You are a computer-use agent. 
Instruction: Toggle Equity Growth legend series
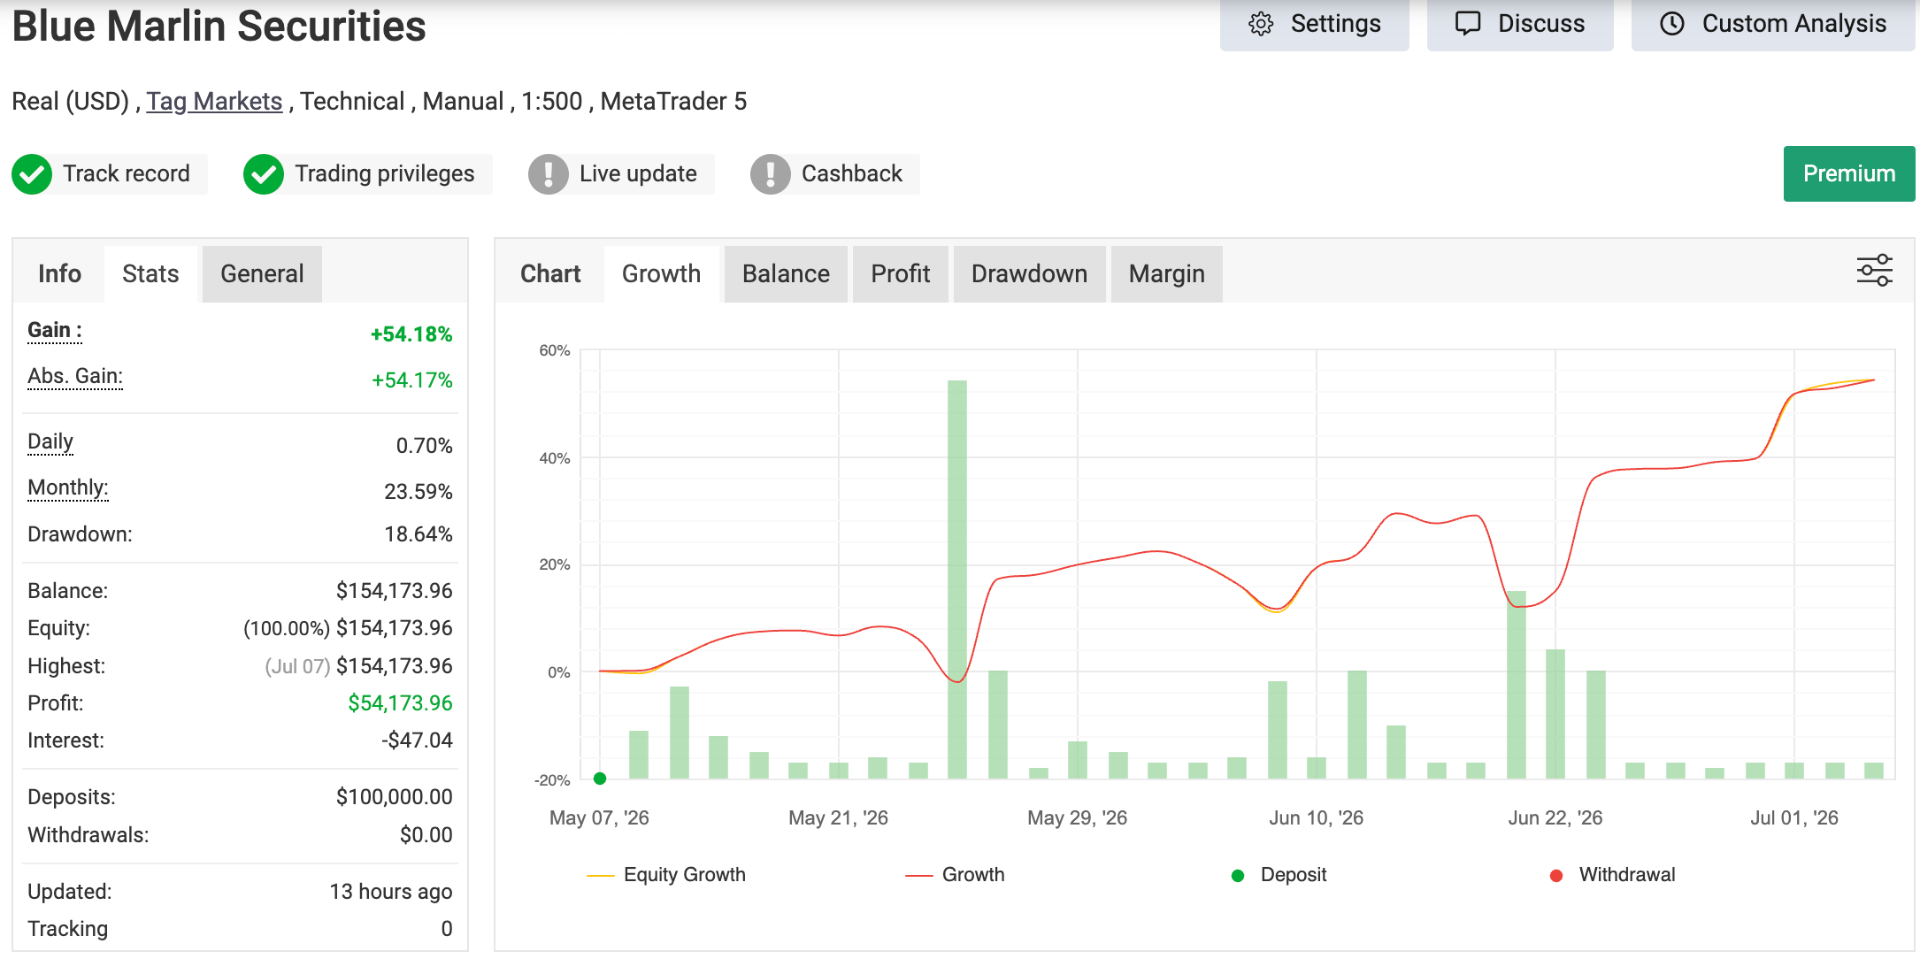(x=666, y=875)
